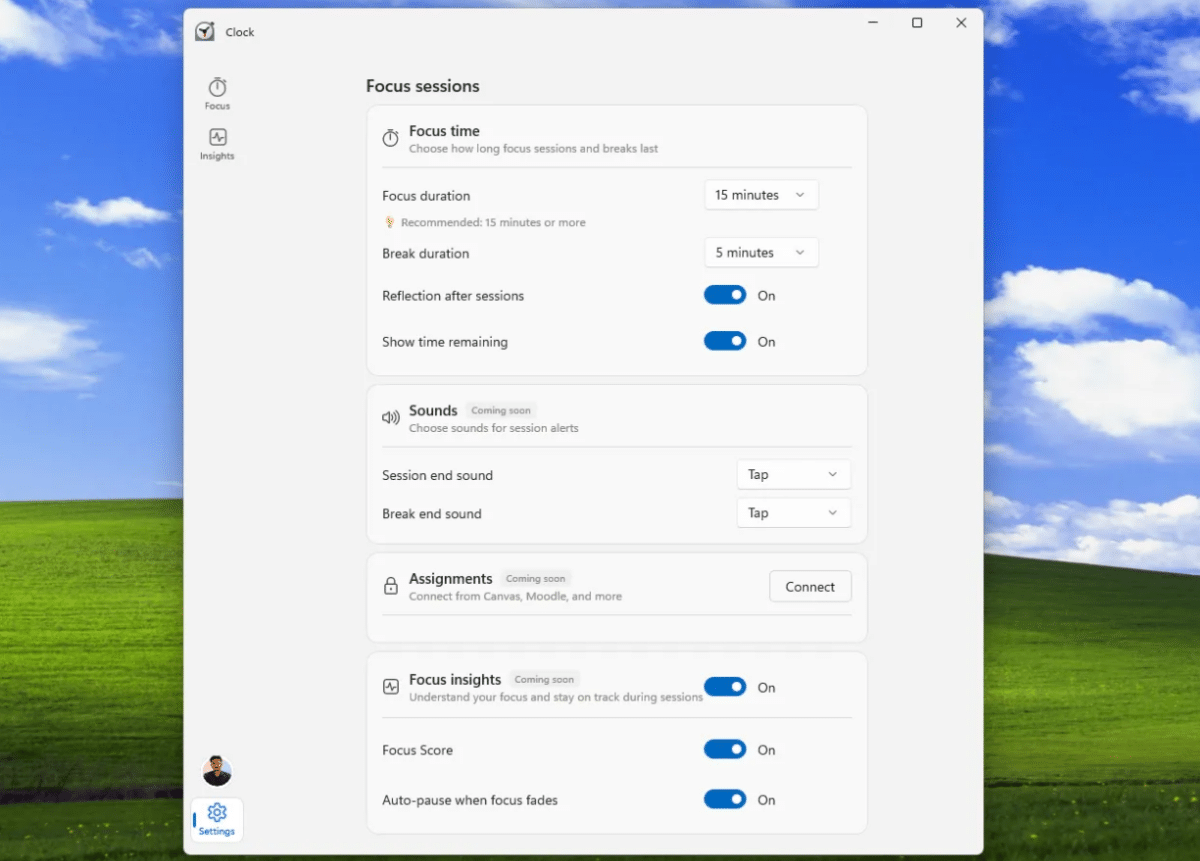Click the Session end sound label
1200x861 pixels.
(x=437, y=476)
